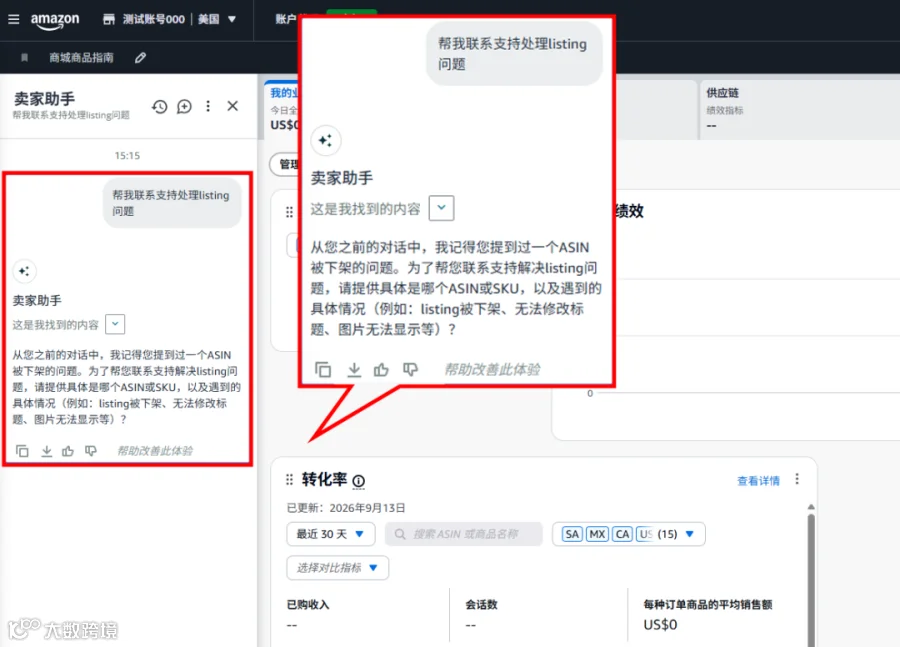Select the 供应链 tab
Image resolution: width=900 pixels, height=647 pixels.
coord(799,109)
